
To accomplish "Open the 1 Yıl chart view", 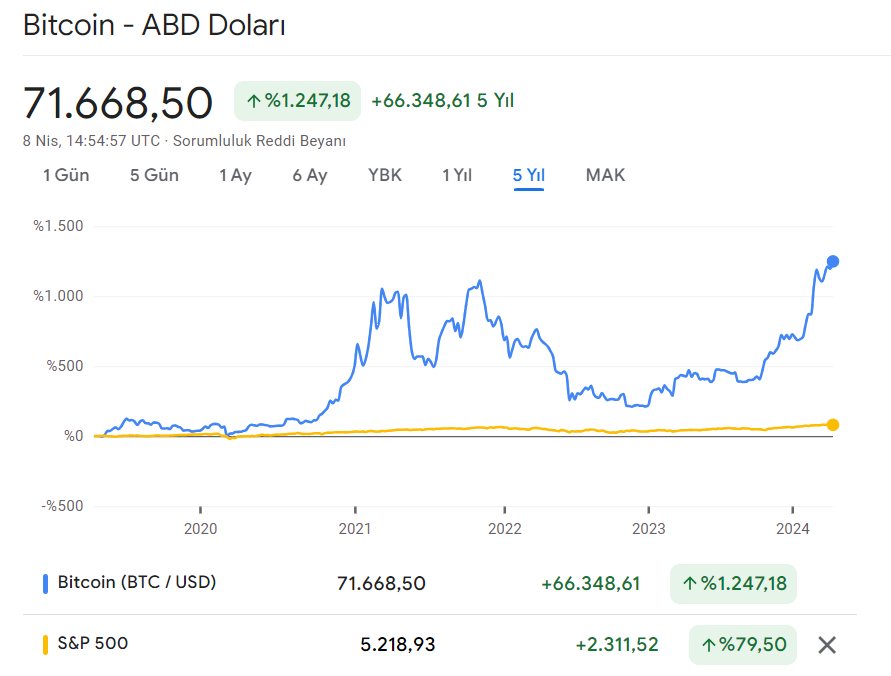I will click(x=457, y=175).
